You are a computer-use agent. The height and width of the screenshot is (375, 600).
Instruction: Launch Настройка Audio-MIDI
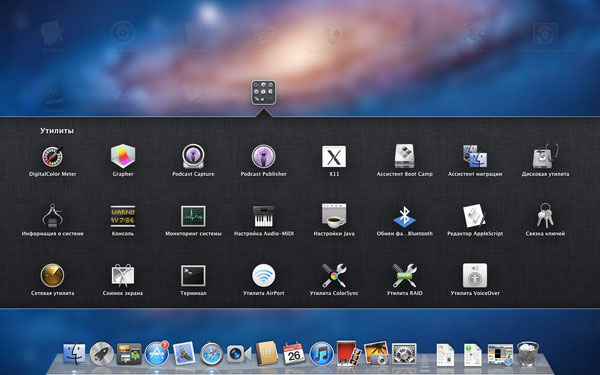[x=264, y=216]
